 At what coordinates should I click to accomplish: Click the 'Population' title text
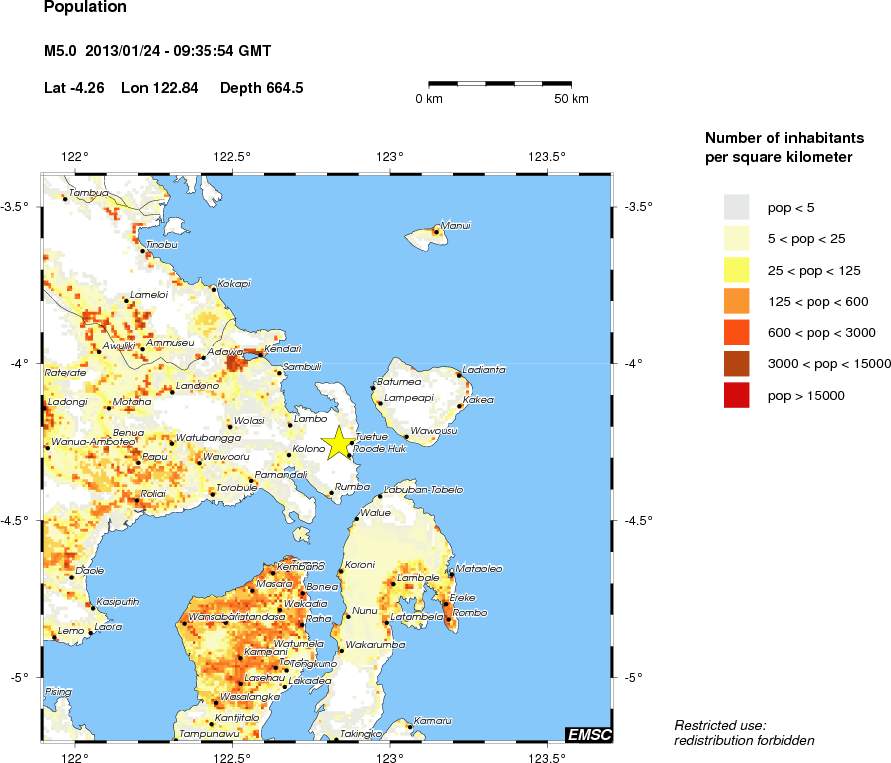pyautogui.click(x=85, y=8)
